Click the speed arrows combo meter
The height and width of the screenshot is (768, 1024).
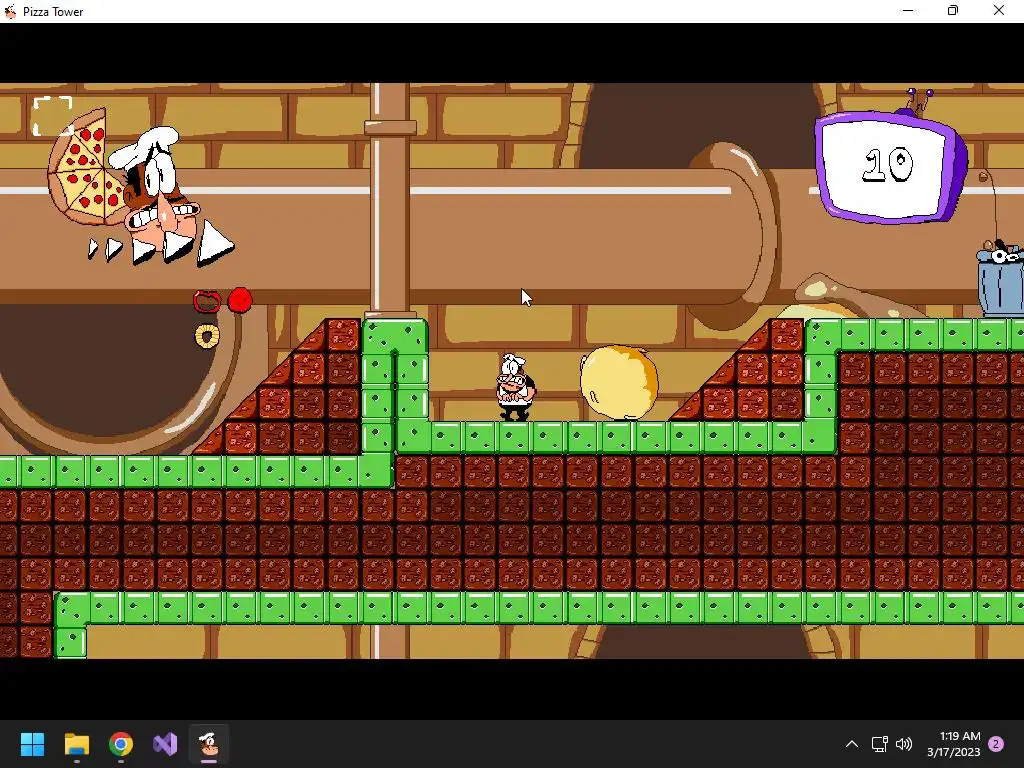tap(161, 246)
